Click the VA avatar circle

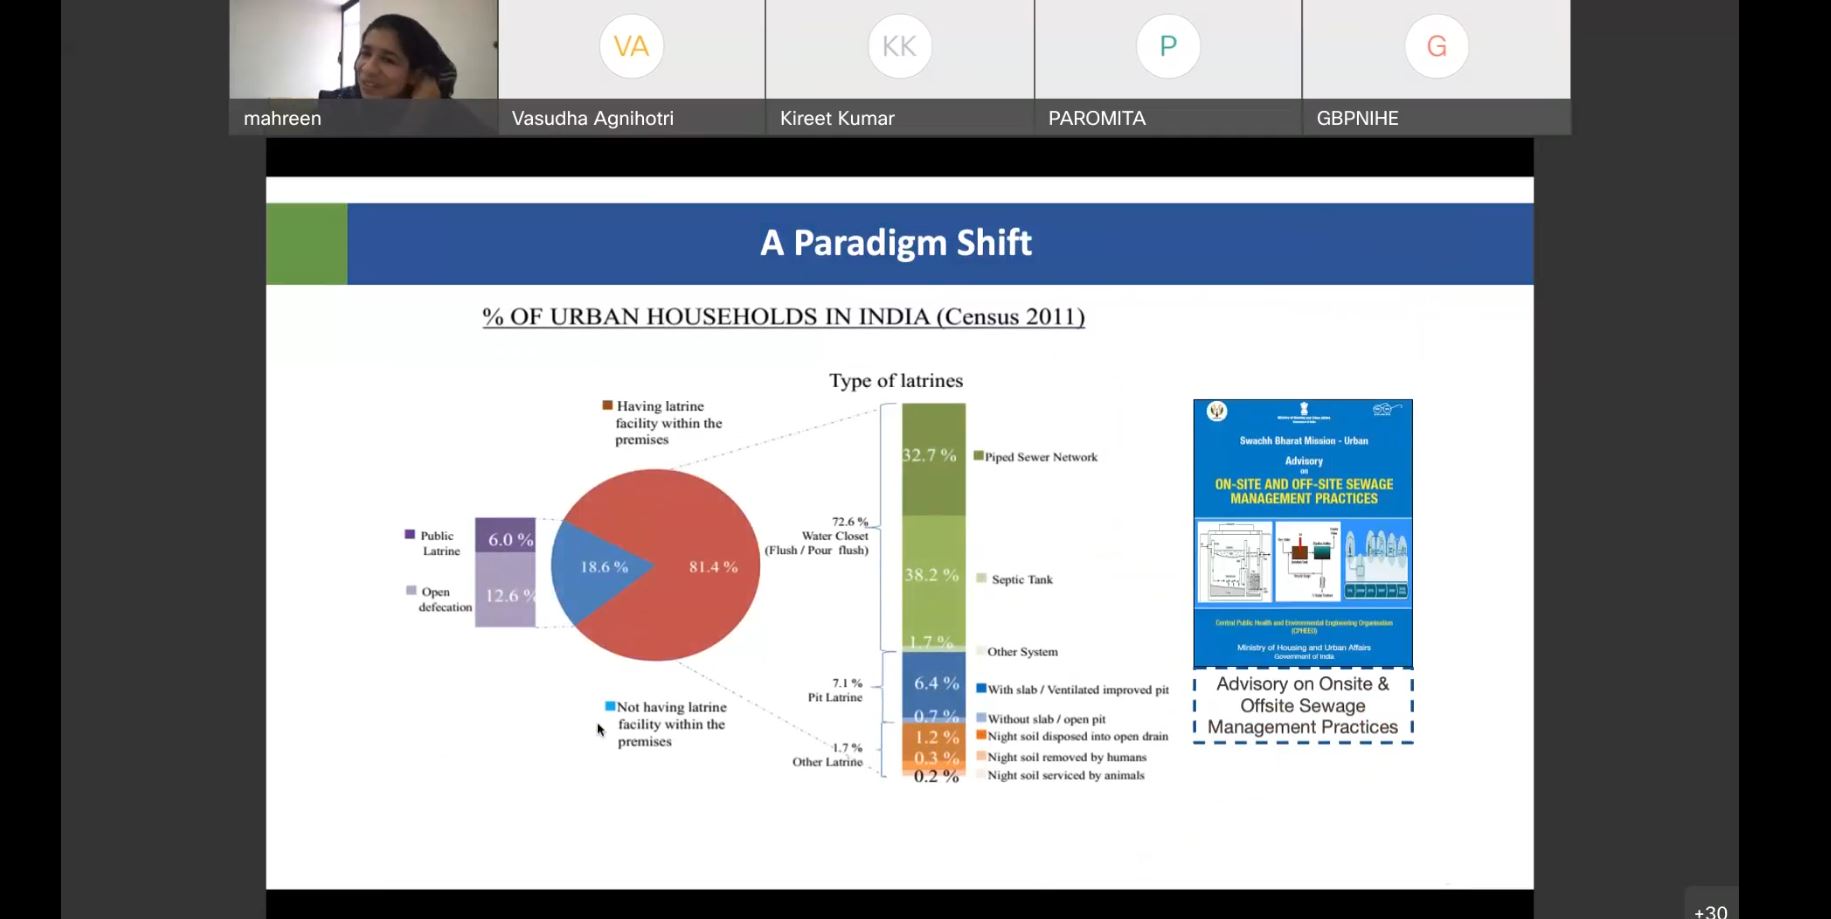coord(631,46)
